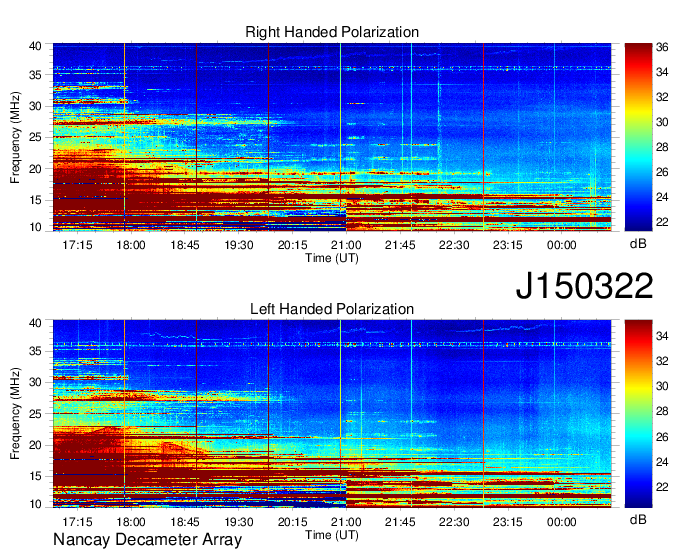This screenshot has width=680, height=552.
Task: Click the 20:15 tick under Left Handed plot
Action: pyautogui.click(x=292, y=522)
